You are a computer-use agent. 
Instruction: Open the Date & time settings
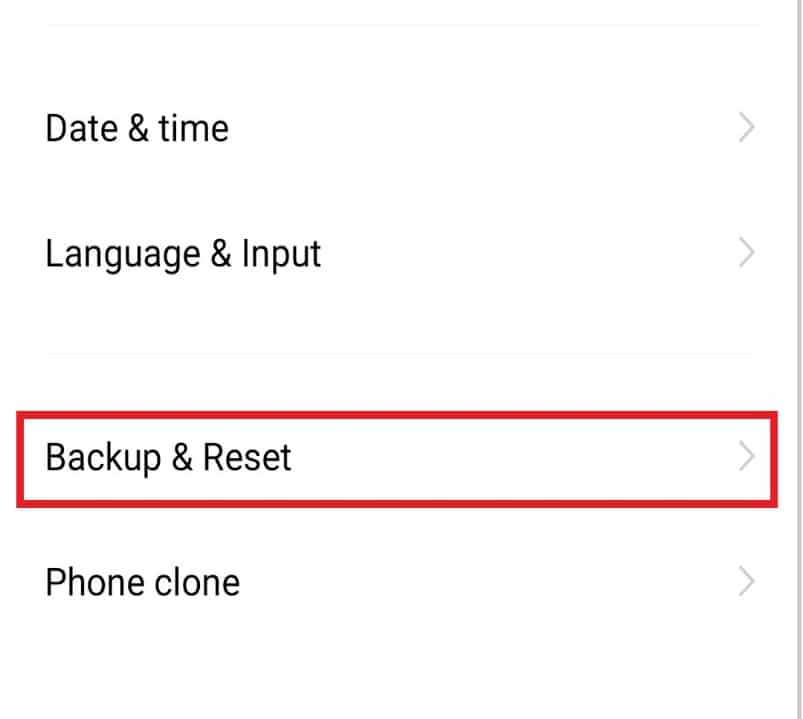click(x=399, y=128)
